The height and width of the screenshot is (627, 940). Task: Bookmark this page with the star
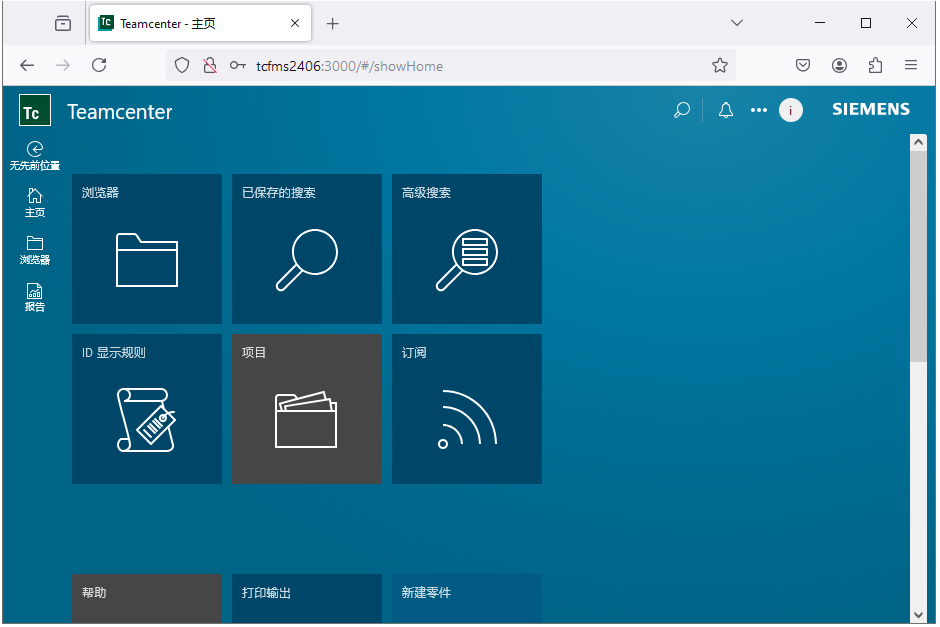point(720,65)
